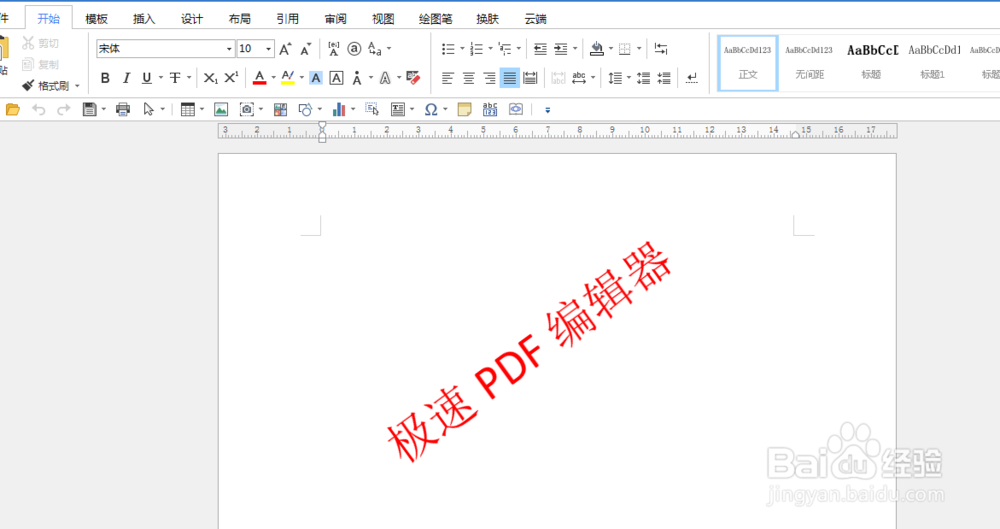
Task: Switch to the 设计 tab
Action: (192, 19)
